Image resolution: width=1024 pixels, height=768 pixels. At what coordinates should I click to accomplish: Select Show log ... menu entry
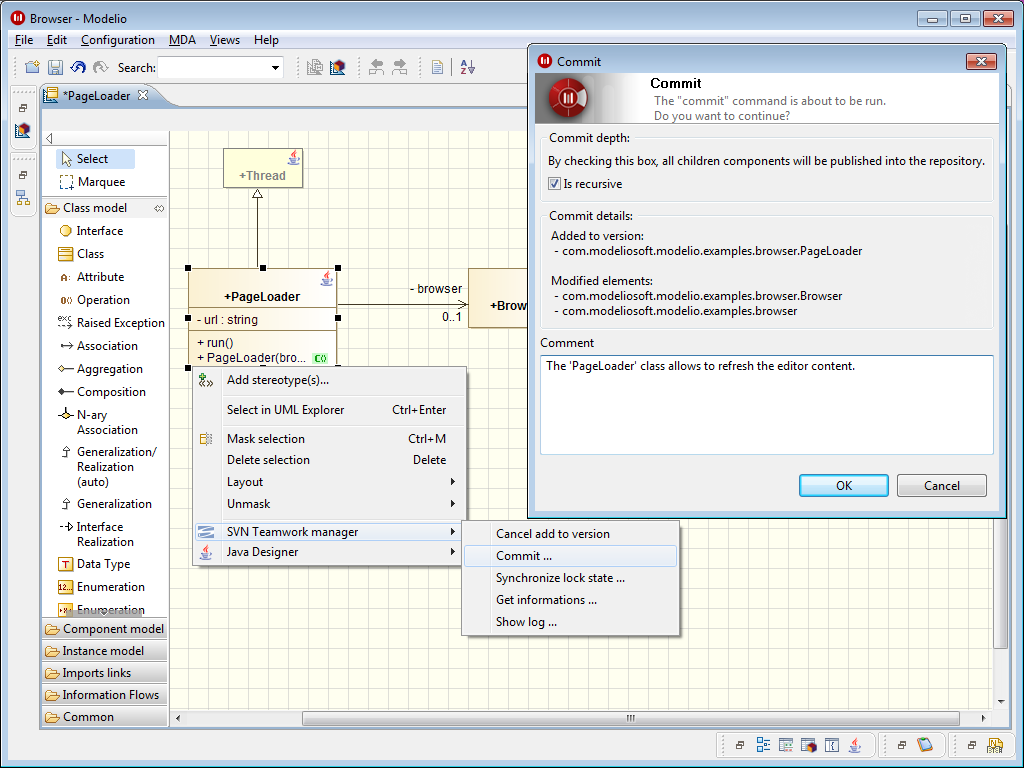coord(570,622)
